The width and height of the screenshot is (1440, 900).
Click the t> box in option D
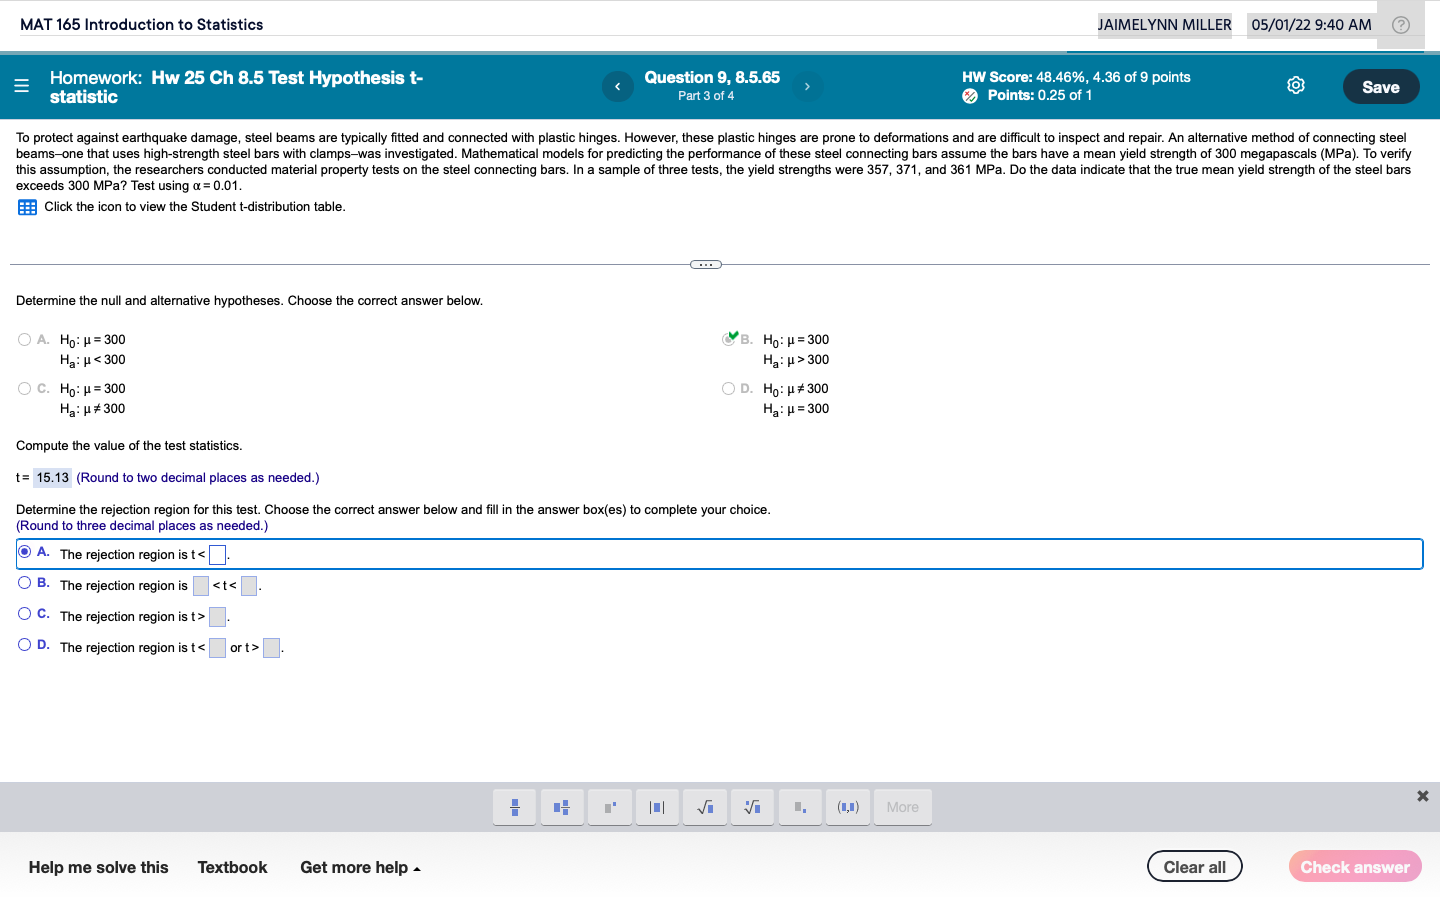[x=271, y=648]
